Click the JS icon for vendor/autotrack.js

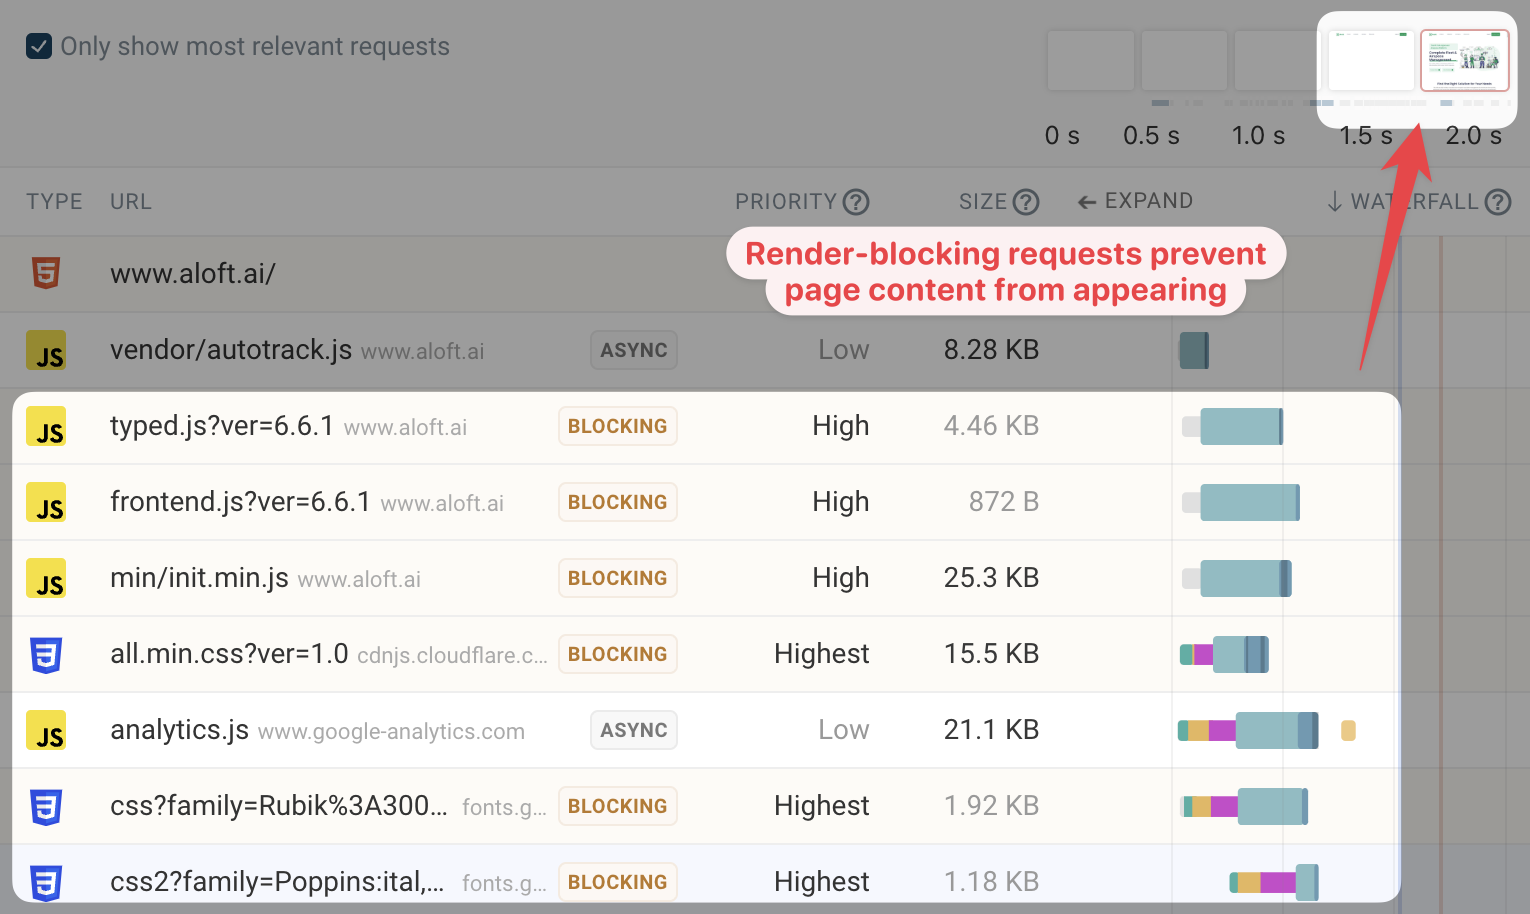coord(46,350)
